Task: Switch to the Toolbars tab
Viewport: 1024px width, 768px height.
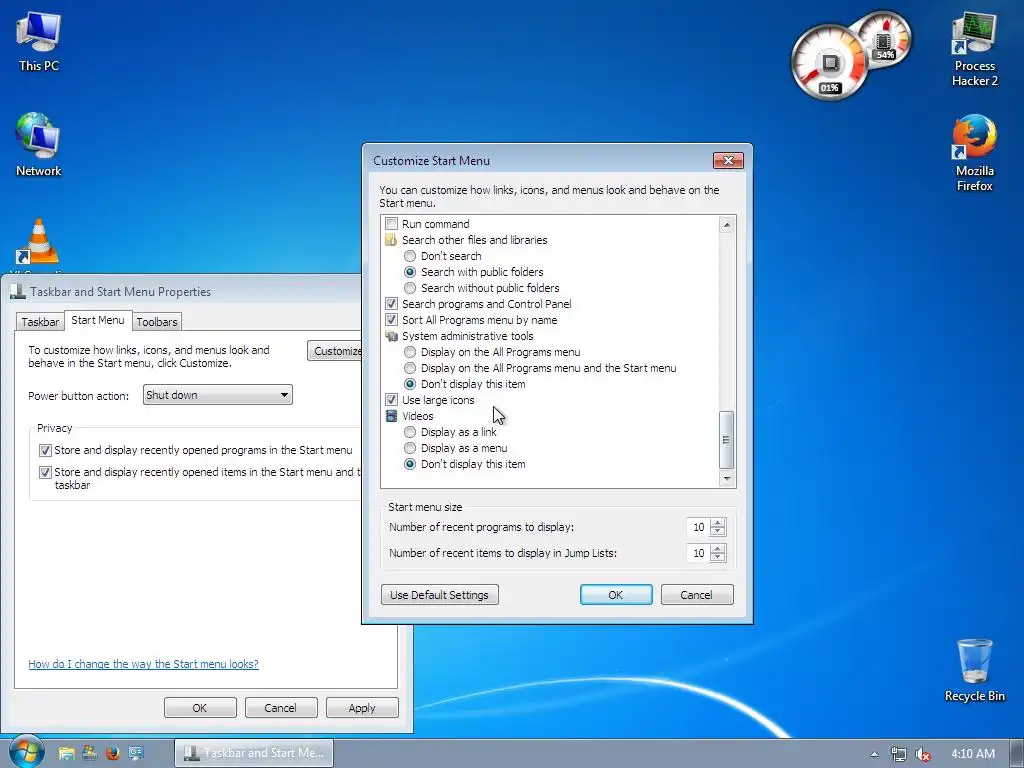Action: click(157, 322)
